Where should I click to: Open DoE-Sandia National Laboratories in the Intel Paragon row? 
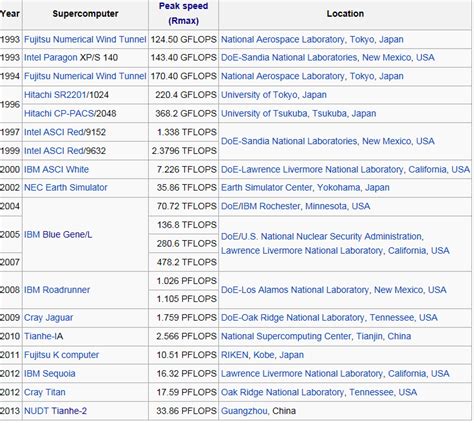(x=289, y=58)
